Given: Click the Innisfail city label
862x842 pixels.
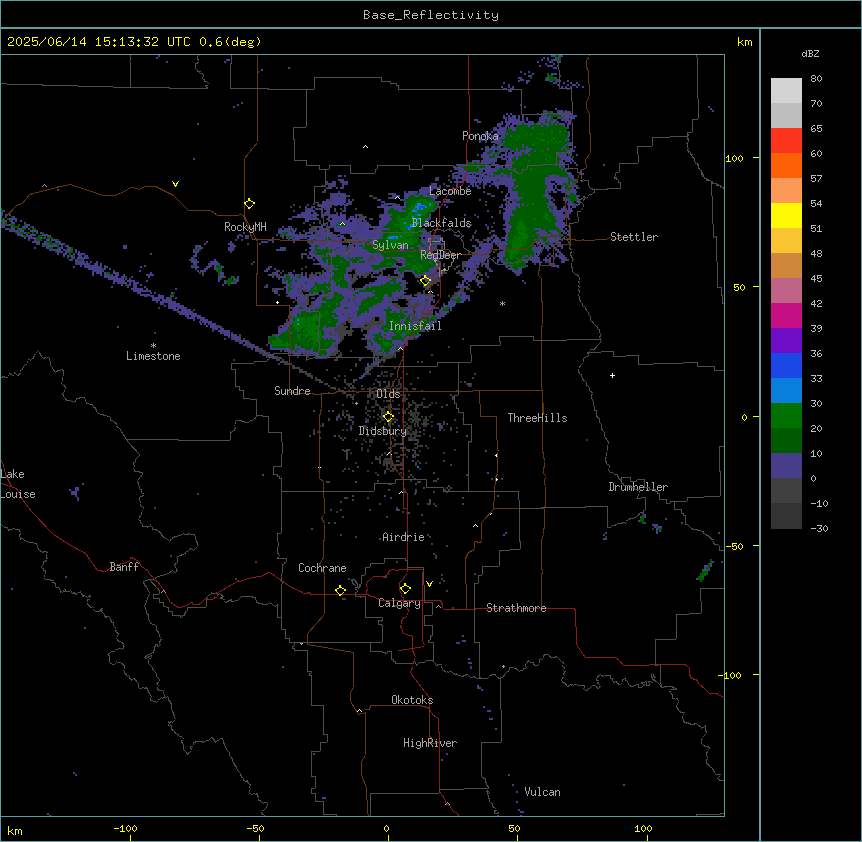Looking at the screenshot, I should click(x=415, y=326).
